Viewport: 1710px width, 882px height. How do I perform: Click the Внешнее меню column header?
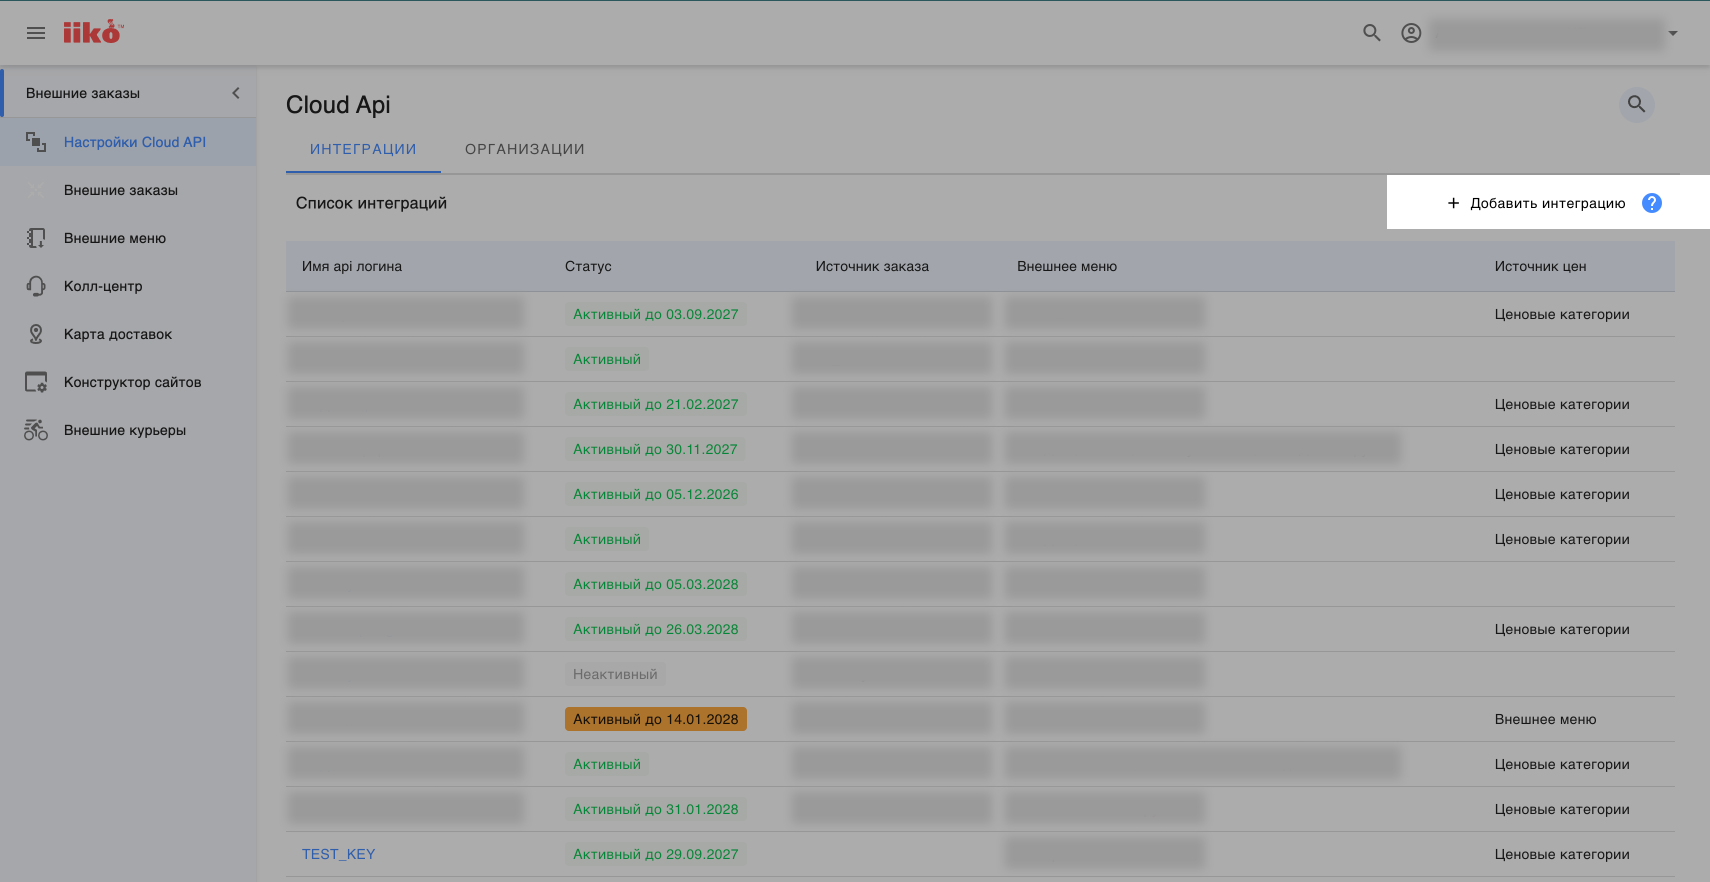tap(1067, 266)
